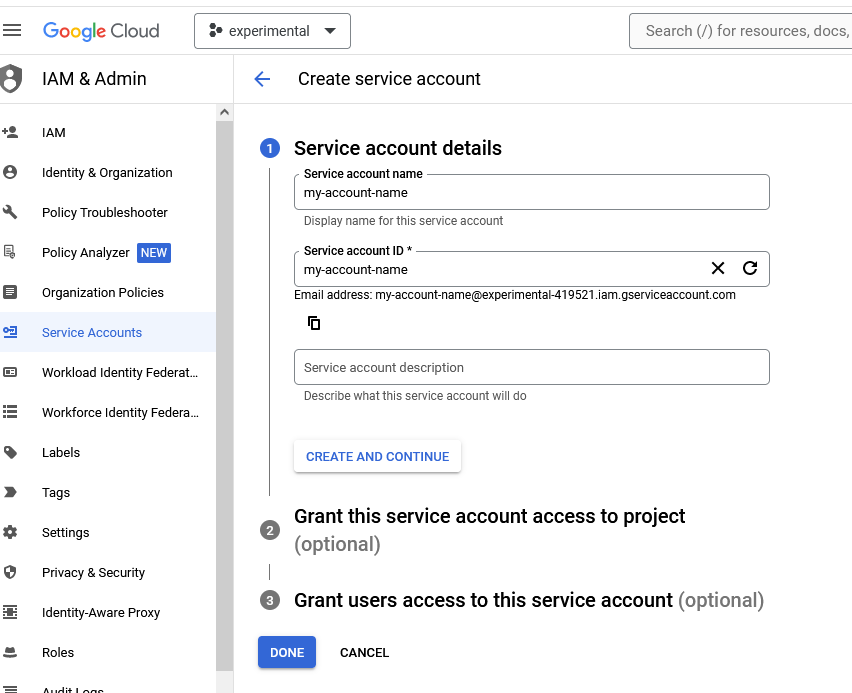Click the Service account description field
This screenshot has height=693, width=852.
(531, 367)
